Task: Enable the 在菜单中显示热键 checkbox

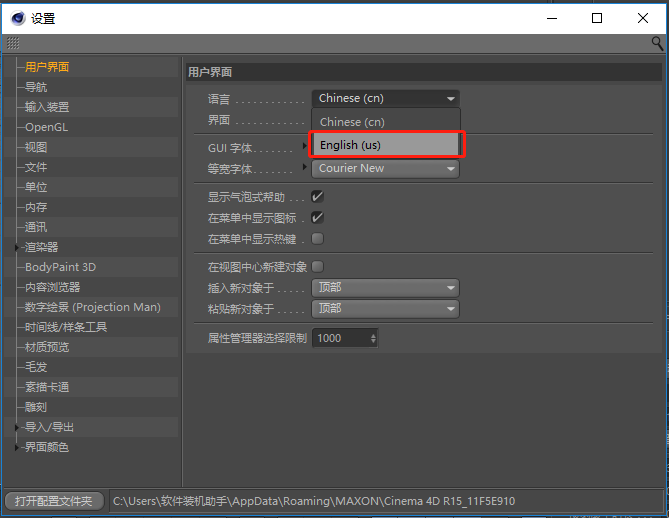Action: pyautogui.click(x=317, y=238)
